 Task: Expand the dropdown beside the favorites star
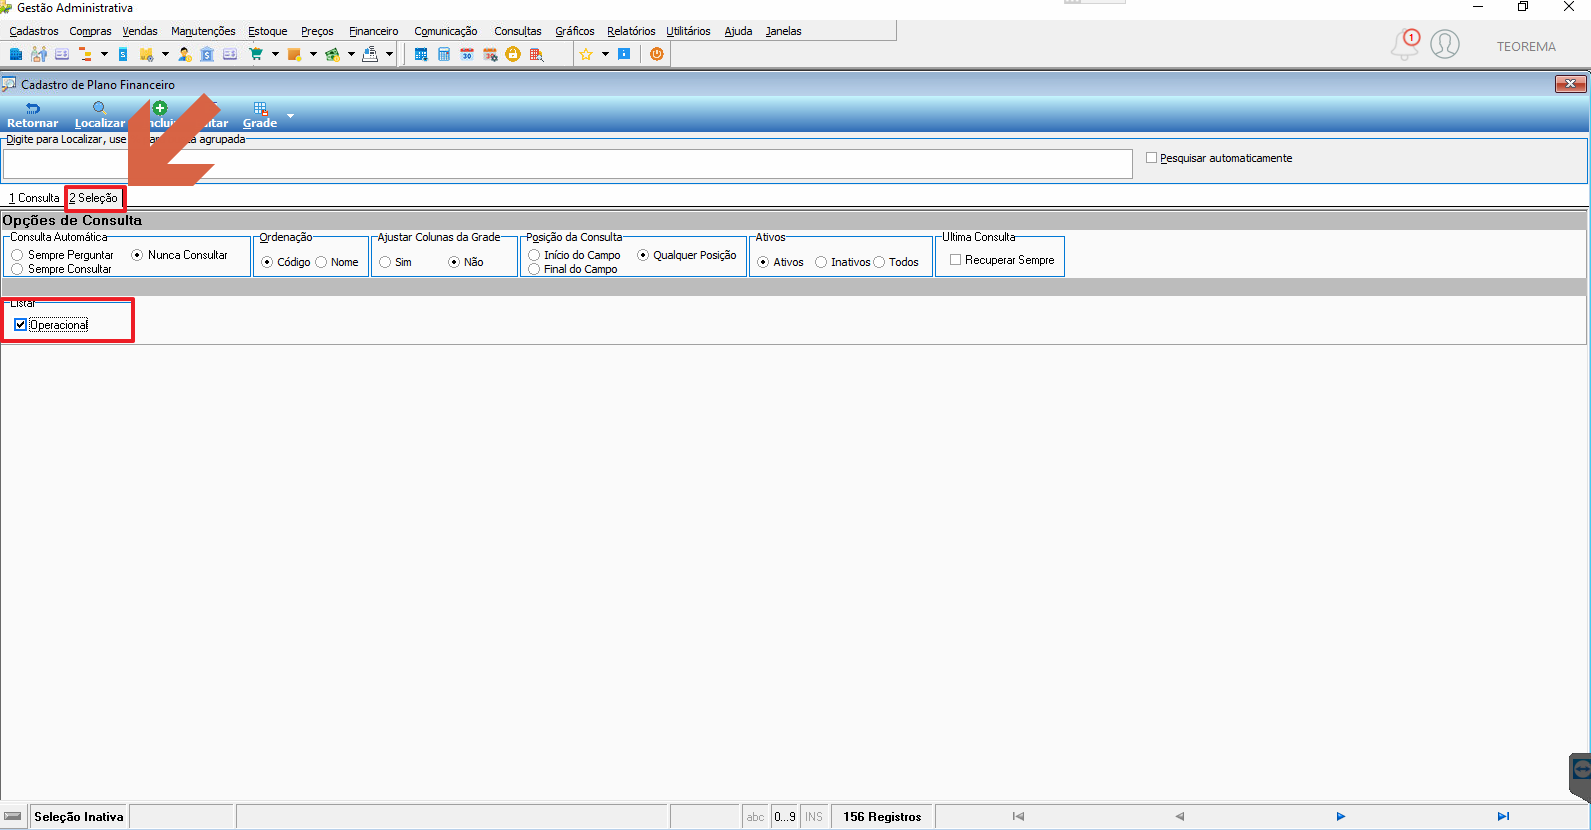pos(605,54)
